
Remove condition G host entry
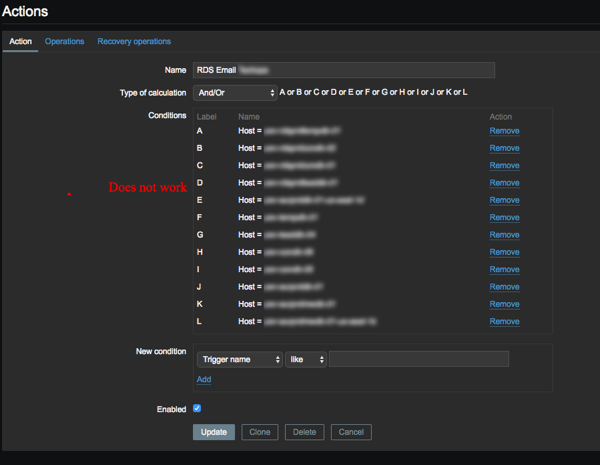point(504,235)
